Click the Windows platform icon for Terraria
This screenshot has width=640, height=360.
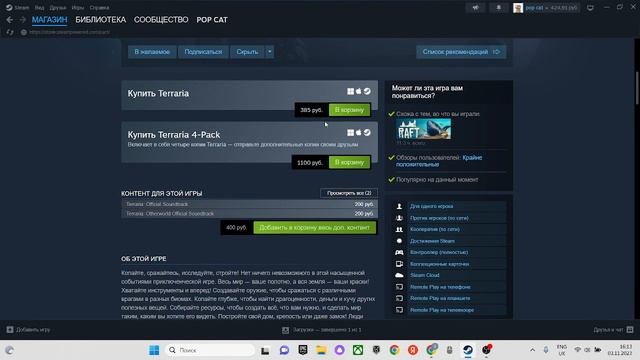point(350,91)
